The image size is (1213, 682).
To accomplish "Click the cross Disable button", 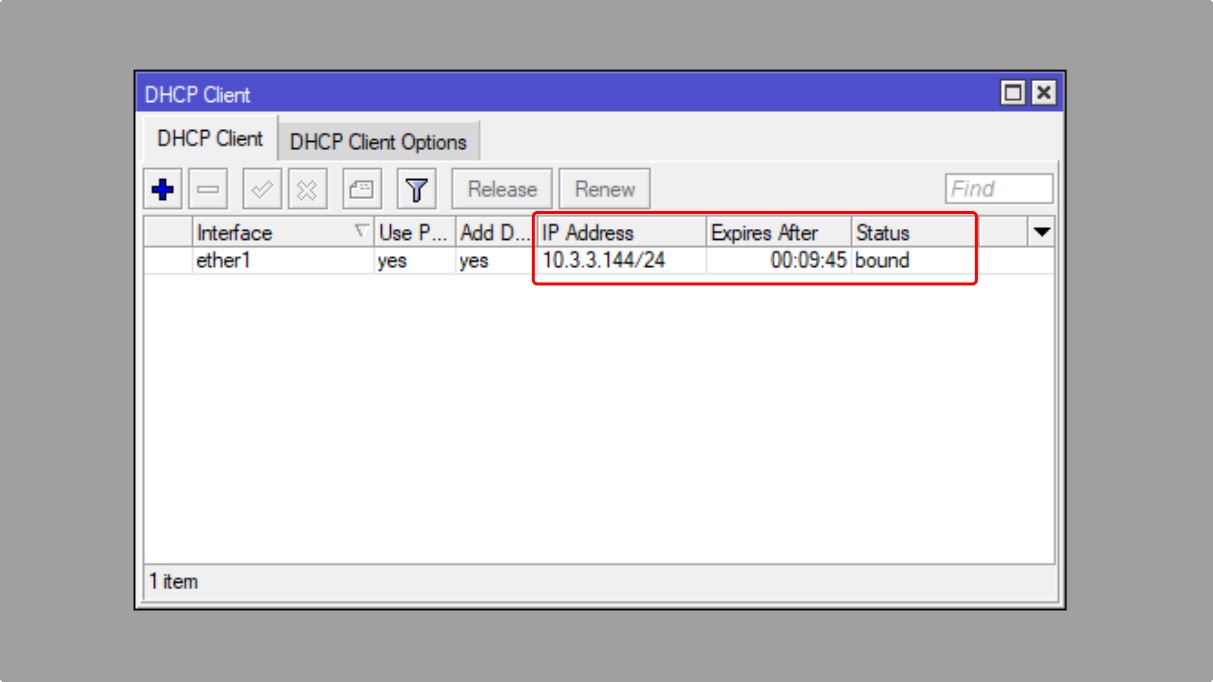I will pyautogui.click(x=307, y=189).
